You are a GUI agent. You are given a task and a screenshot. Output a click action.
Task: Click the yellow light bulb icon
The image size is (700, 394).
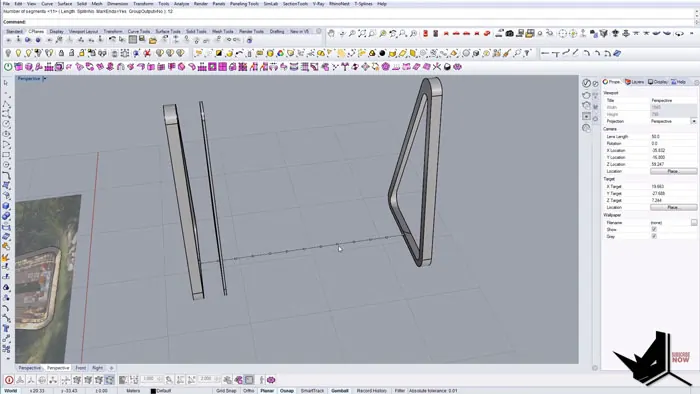[18, 54]
